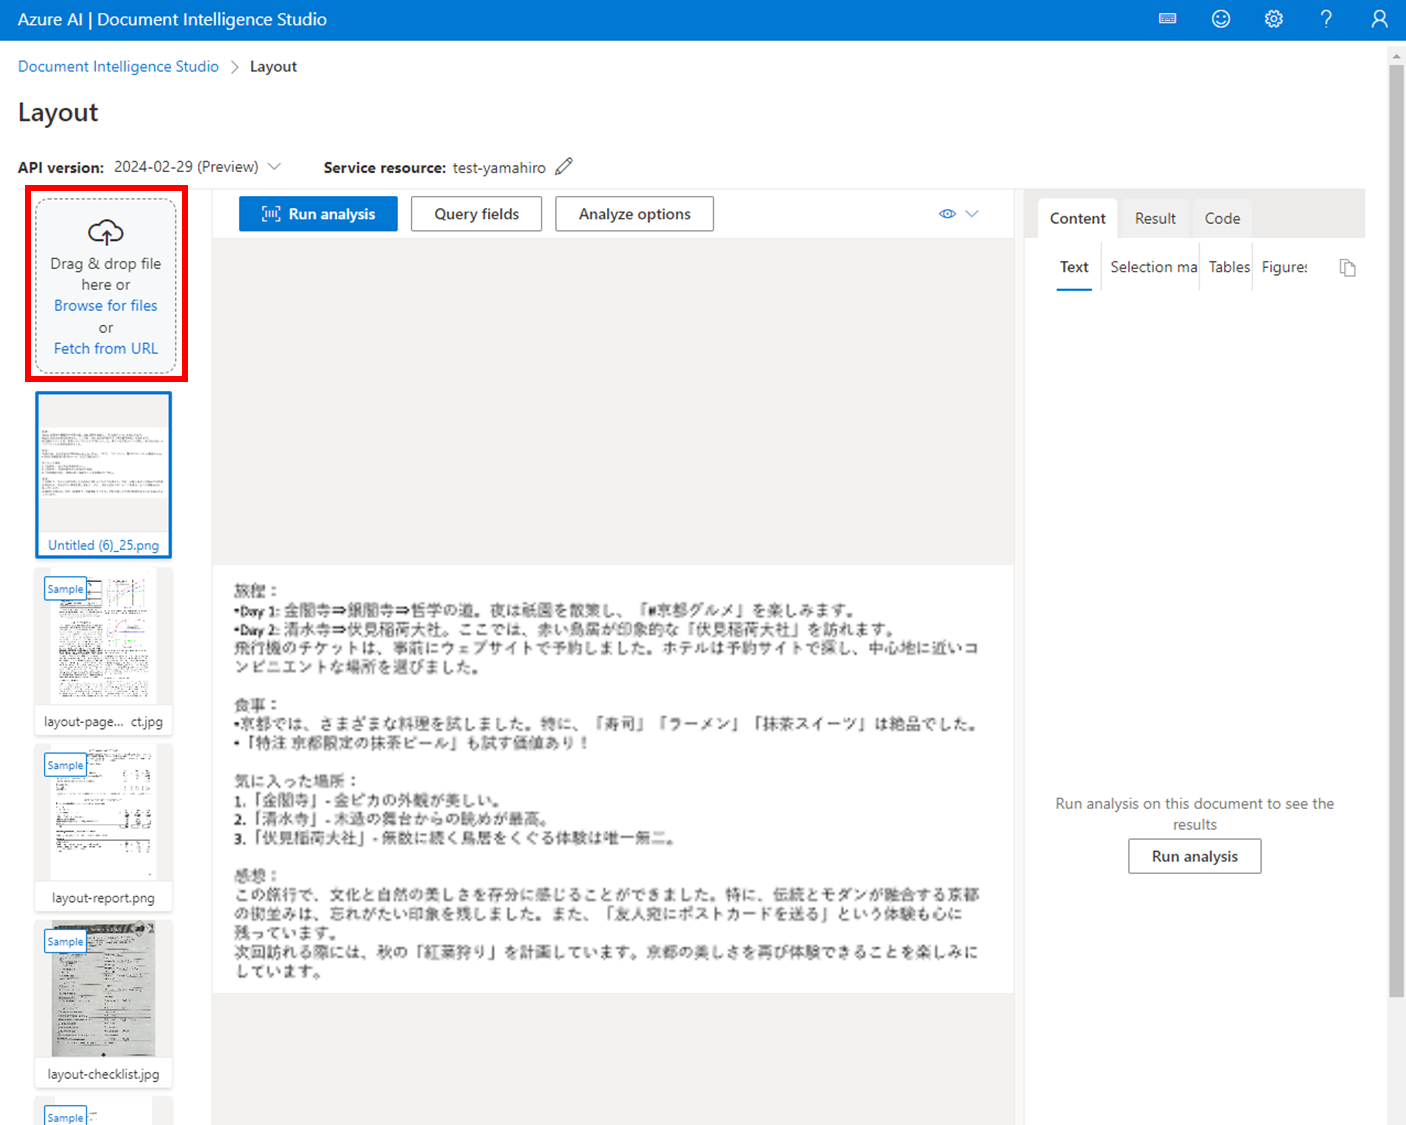The height and width of the screenshot is (1125, 1406).
Task: Open the visibility options chevron
Action: (971, 213)
